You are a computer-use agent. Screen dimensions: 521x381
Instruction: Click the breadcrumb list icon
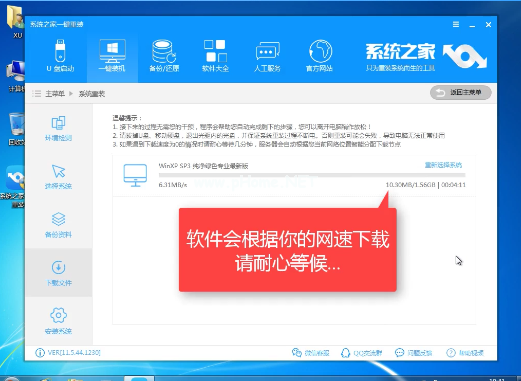(x=36, y=94)
